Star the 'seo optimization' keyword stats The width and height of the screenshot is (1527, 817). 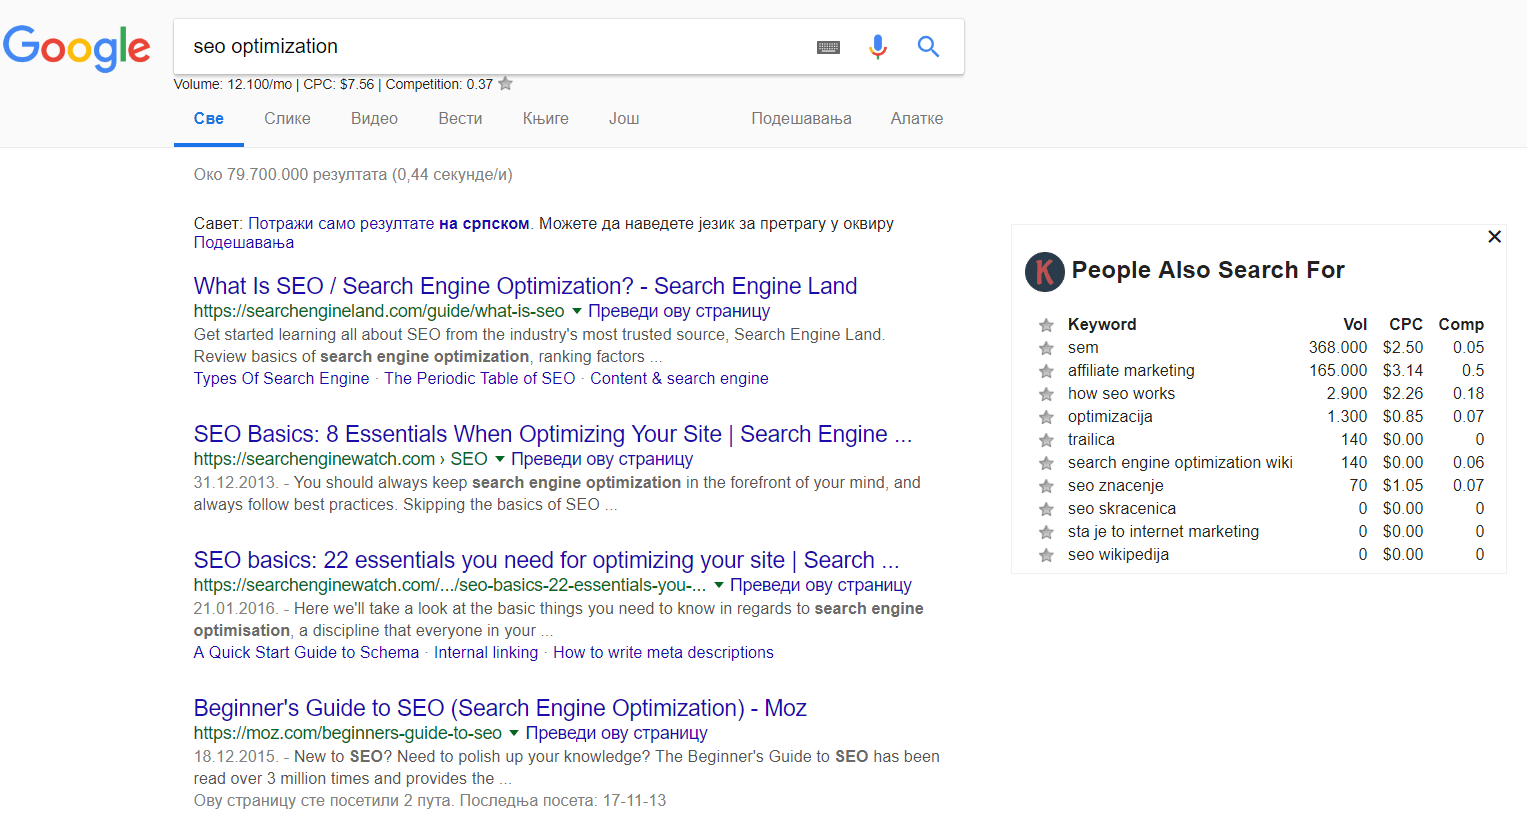pos(506,84)
